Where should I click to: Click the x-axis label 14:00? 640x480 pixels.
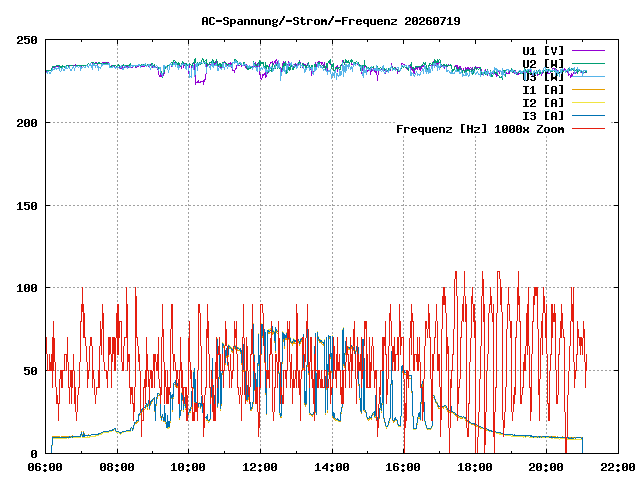point(332,467)
